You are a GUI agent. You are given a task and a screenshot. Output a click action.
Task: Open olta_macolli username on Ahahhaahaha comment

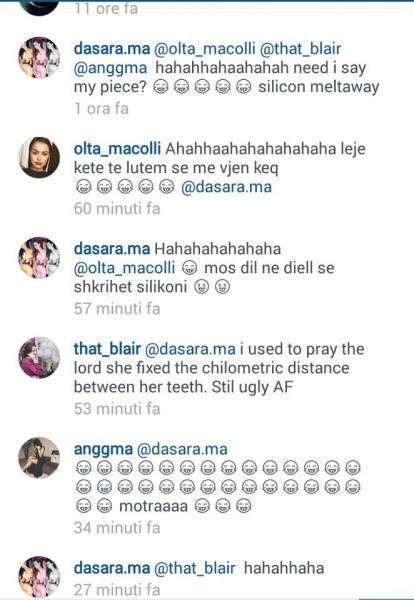point(117,149)
